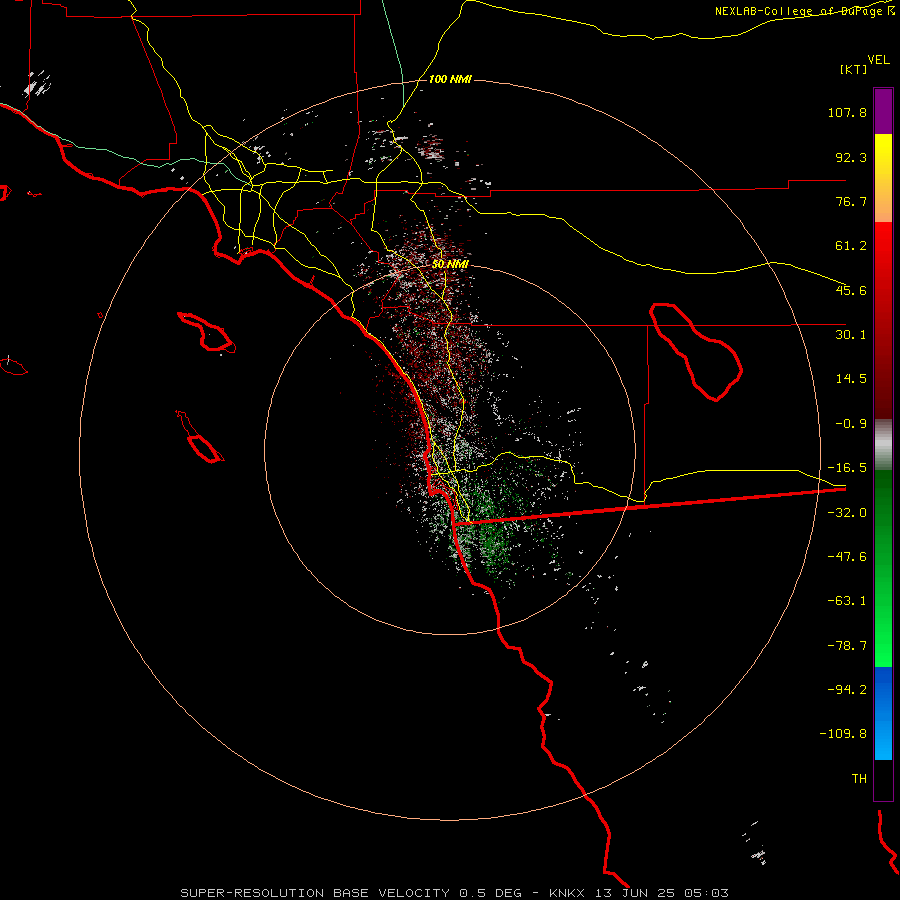Click the Santa Catalina Island outline
The width and height of the screenshot is (900, 900).
(206, 332)
